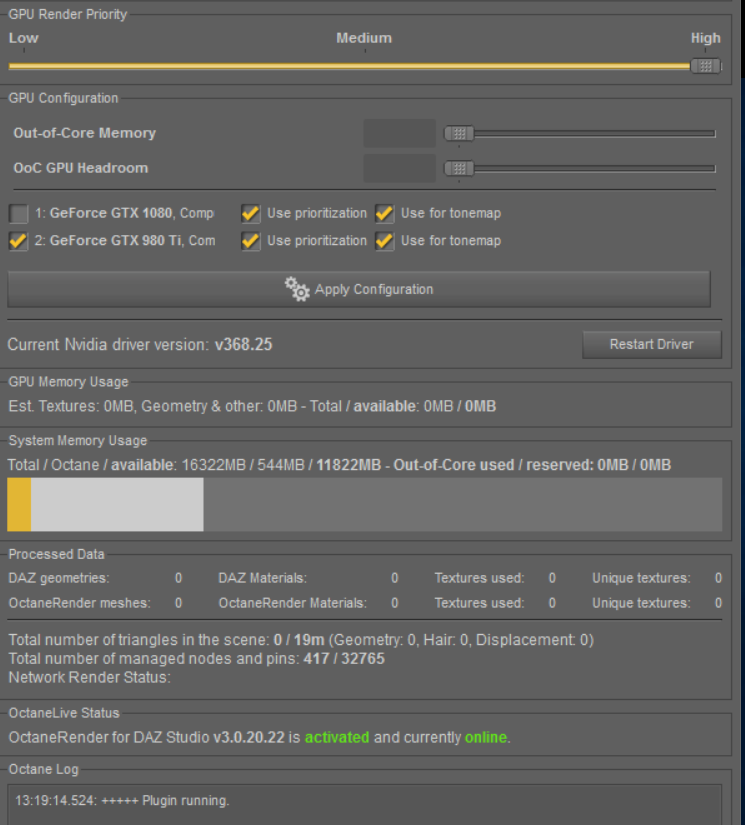Uncheck the GeForce GTX 980 Ti GPU checkbox

point(18,241)
